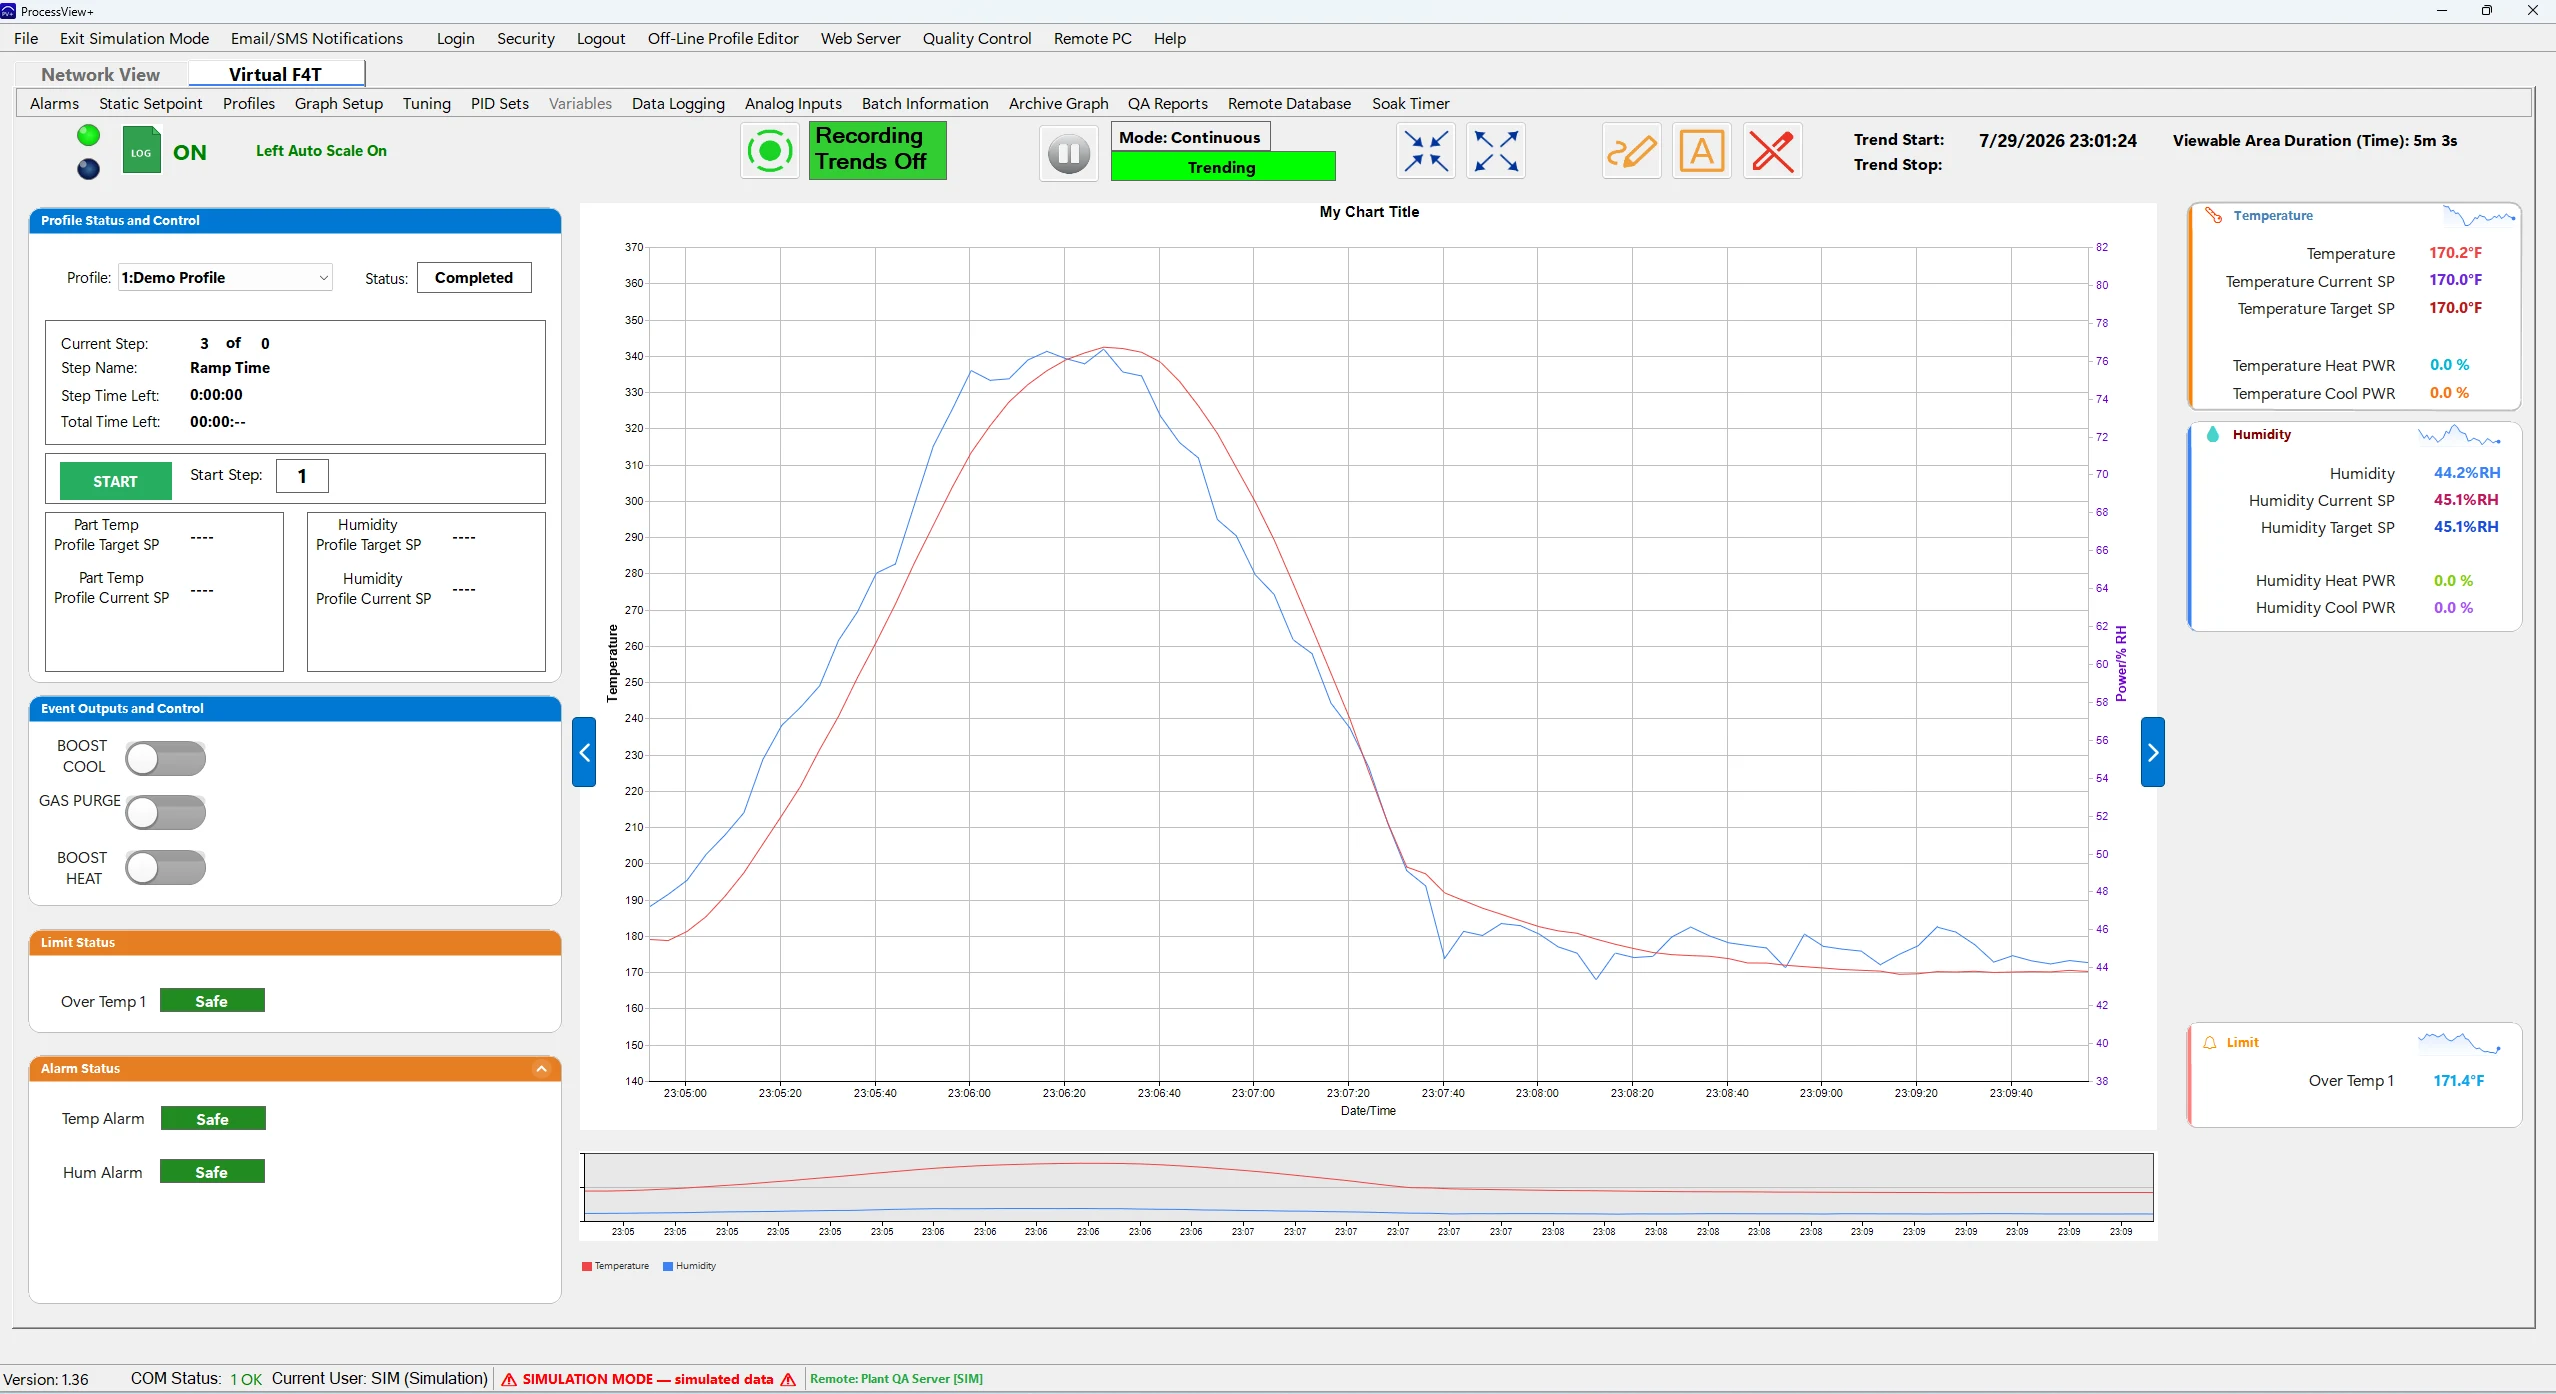This screenshot has width=2556, height=1394.
Task: Click the Hum Alarm Safe indicator
Action: click(x=212, y=1172)
